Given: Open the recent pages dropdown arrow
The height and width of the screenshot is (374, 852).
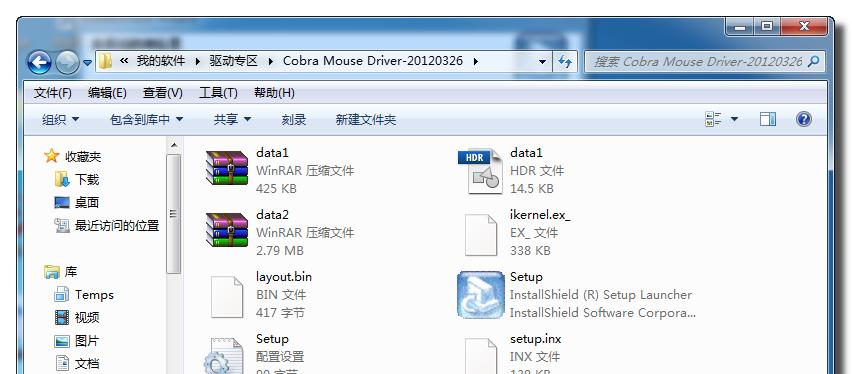Looking at the screenshot, I should pos(87,63).
